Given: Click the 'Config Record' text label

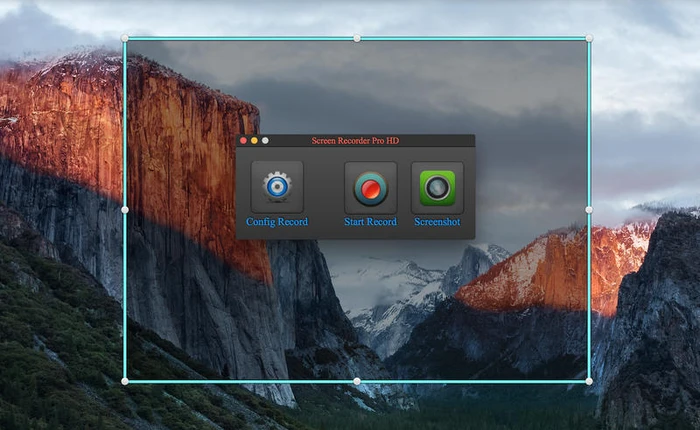Looking at the screenshot, I should click(x=277, y=222).
